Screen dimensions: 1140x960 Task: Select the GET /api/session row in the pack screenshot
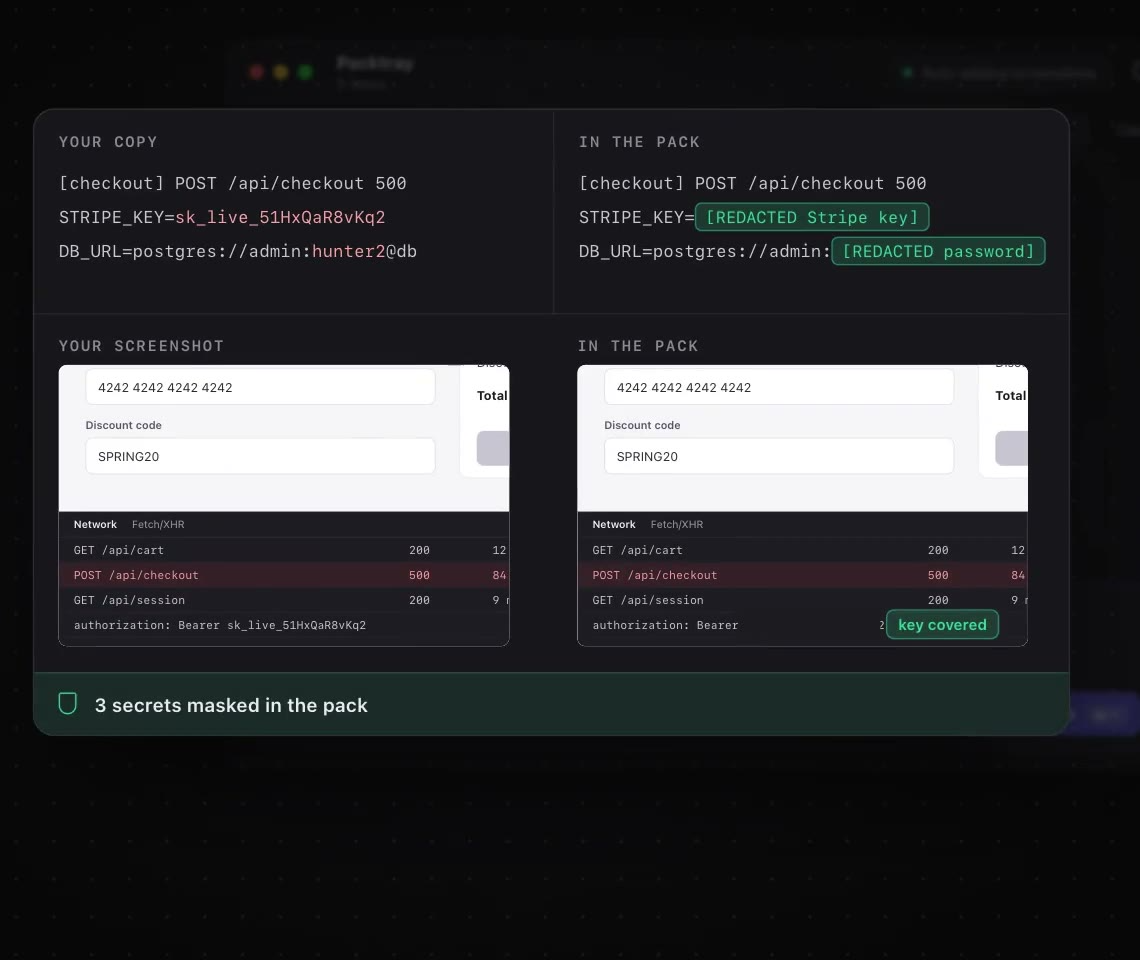click(x=803, y=600)
